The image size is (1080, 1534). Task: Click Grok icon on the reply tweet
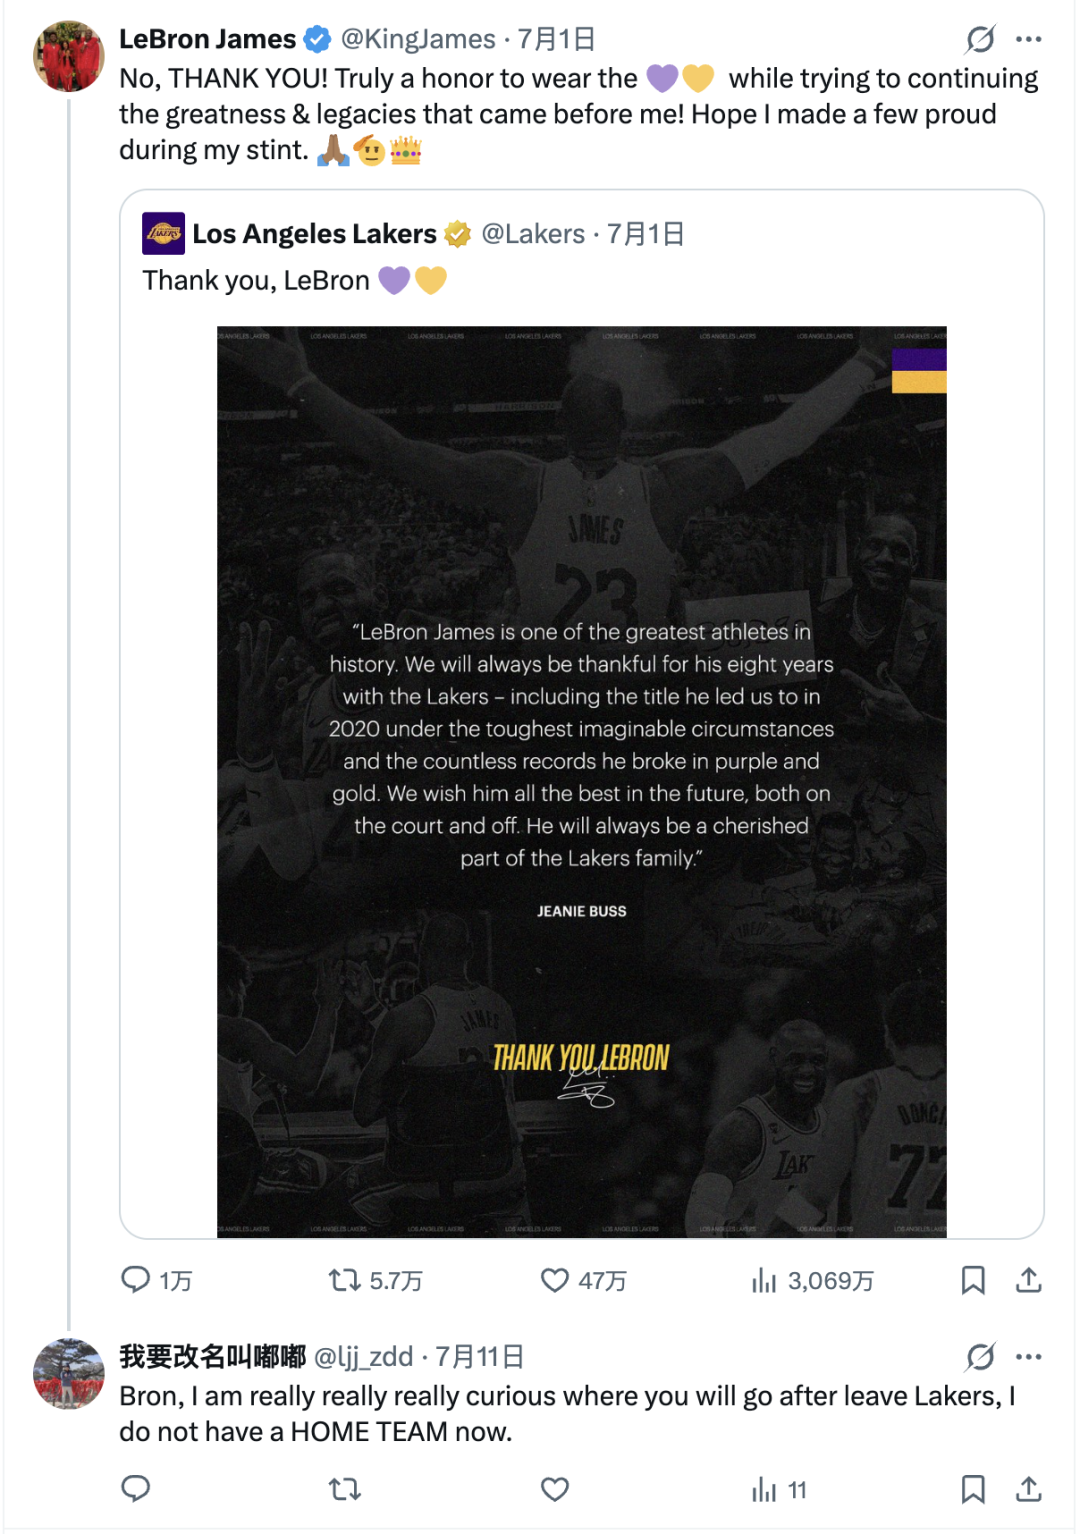tap(980, 1357)
